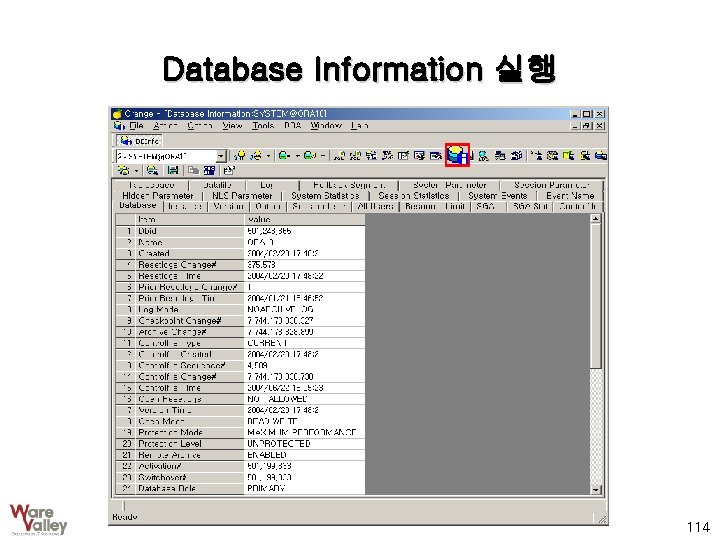This screenshot has width=720, height=540.
Task: Switch to the System Parameter tab
Action: pyautogui.click(x=450, y=185)
